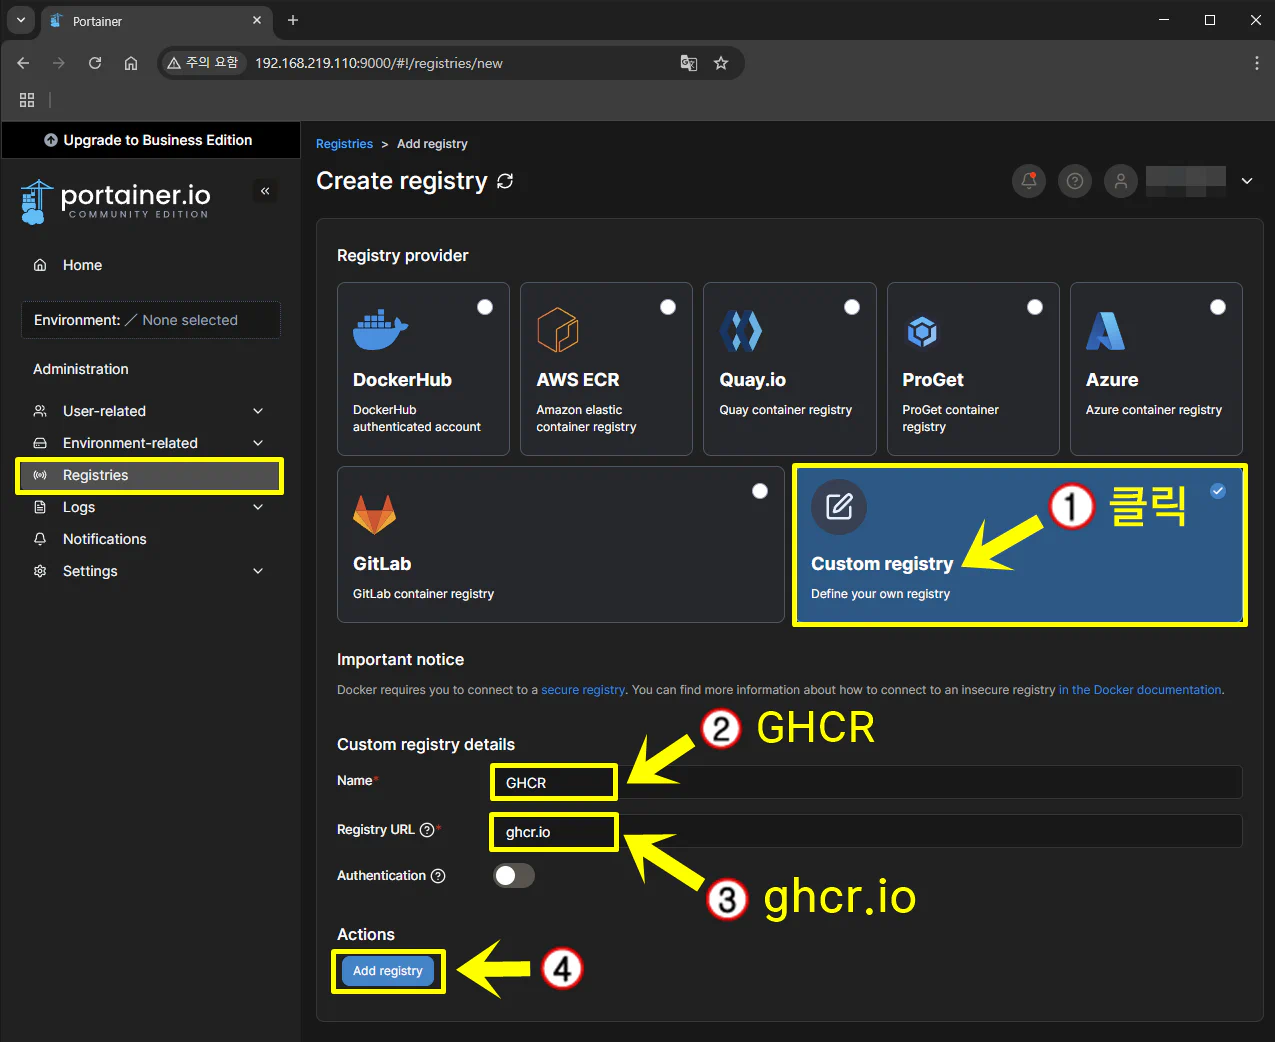The width and height of the screenshot is (1275, 1042).
Task: Open Settings in the sidebar
Action: 150,571
